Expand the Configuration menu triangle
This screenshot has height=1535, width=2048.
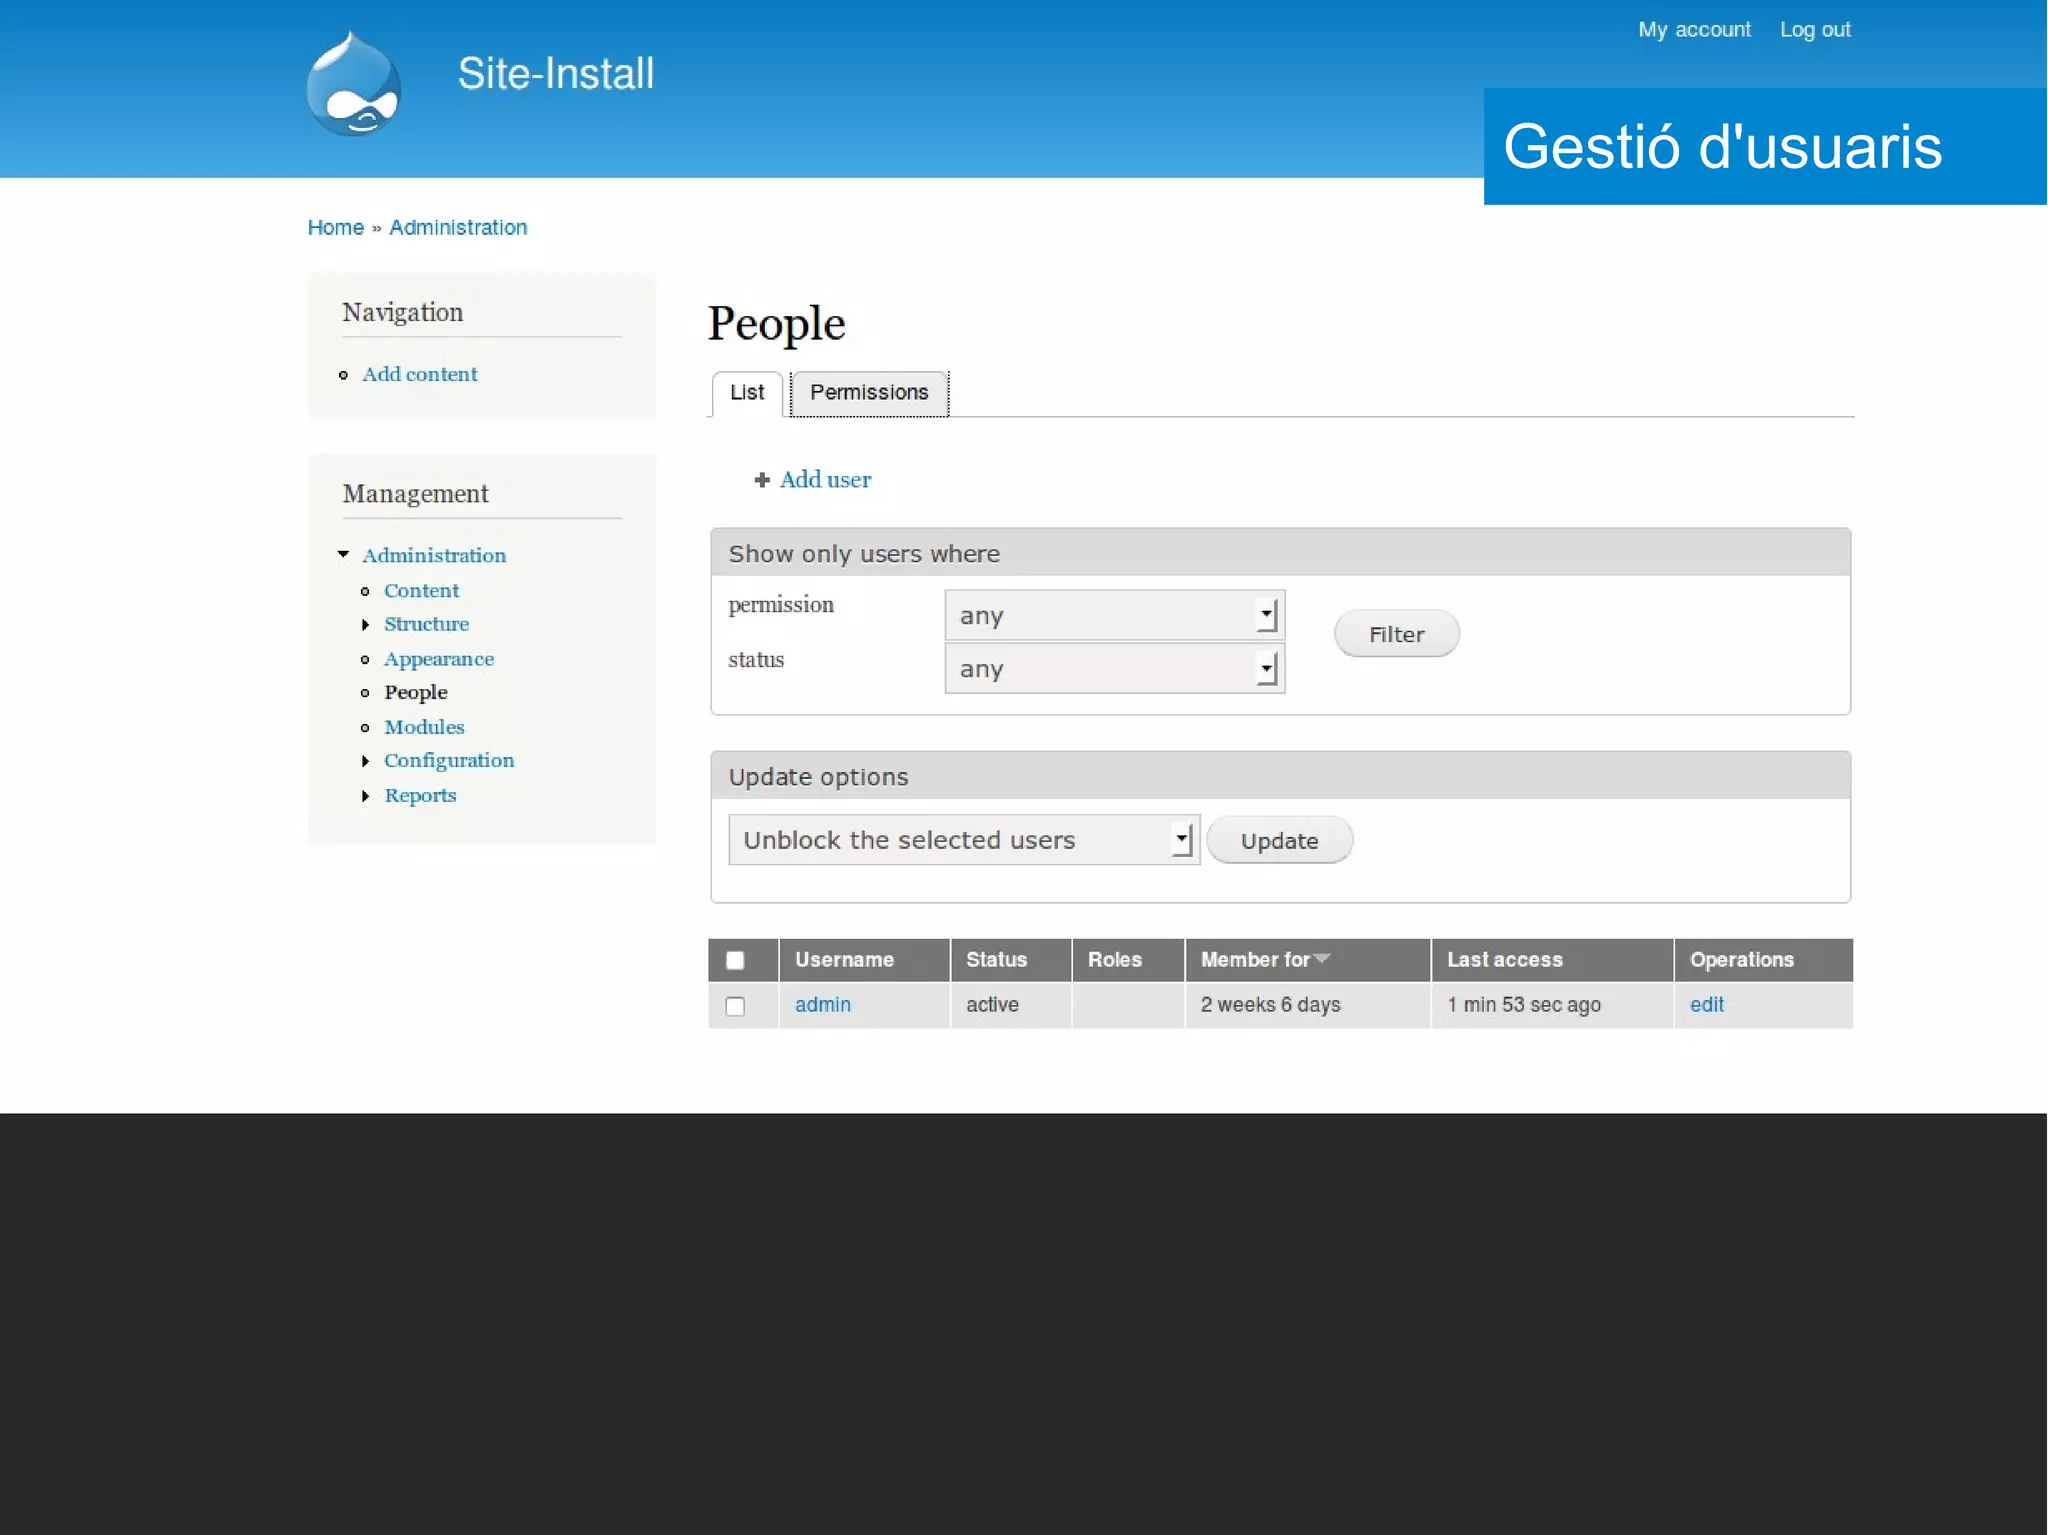(x=365, y=761)
